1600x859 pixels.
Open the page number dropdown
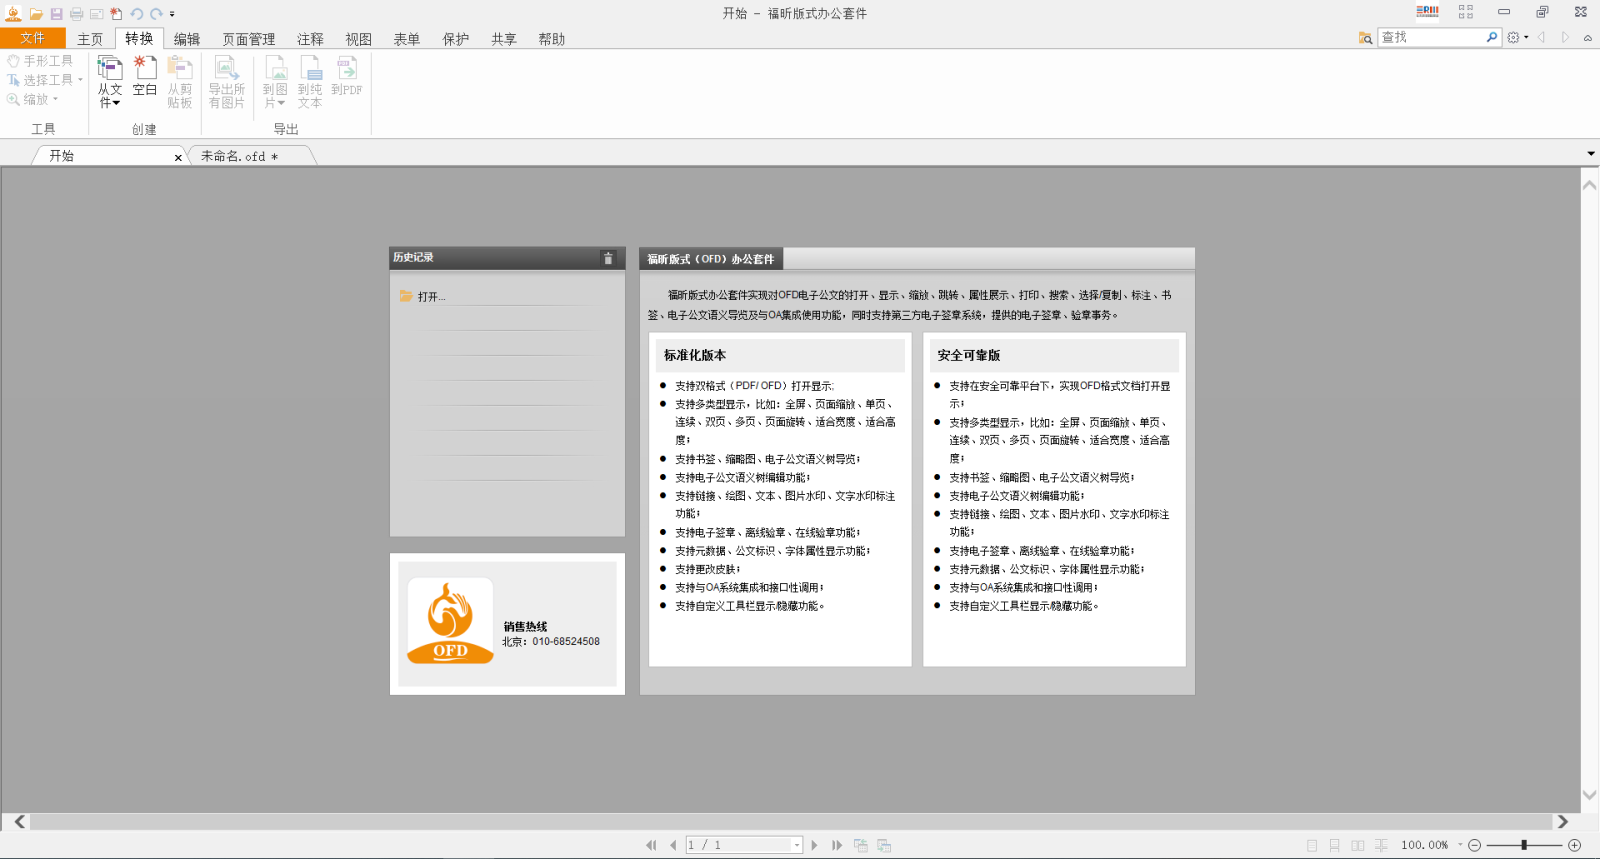pyautogui.click(x=797, y=845)
